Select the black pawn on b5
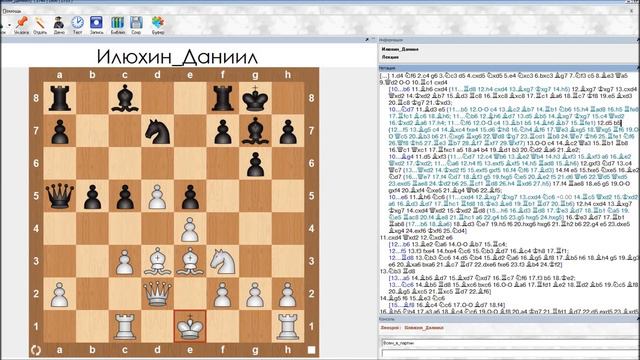Image resolution: width=640 pixels, height=360 pixels. pyautogui.click(x=92, y=196)
